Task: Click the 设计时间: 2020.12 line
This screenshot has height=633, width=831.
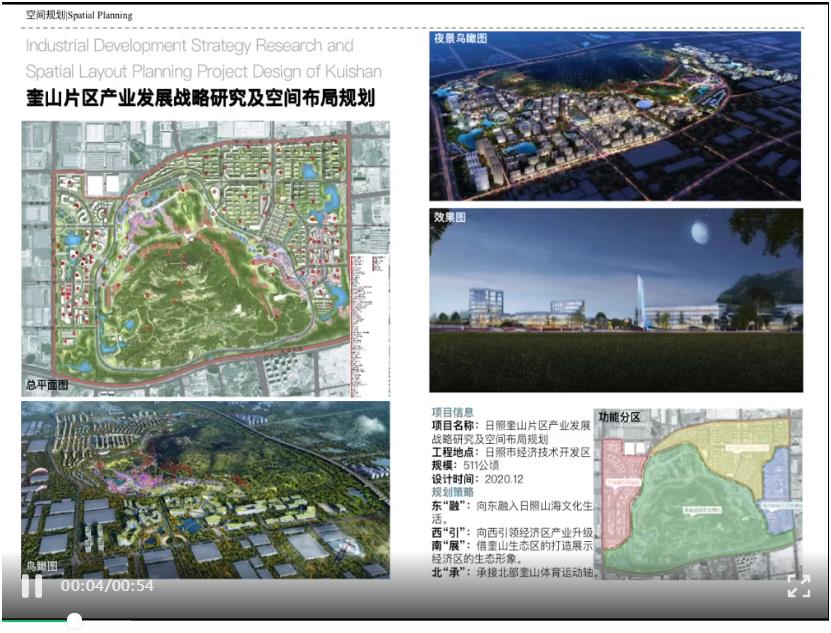Action: [x=478, y=479]
